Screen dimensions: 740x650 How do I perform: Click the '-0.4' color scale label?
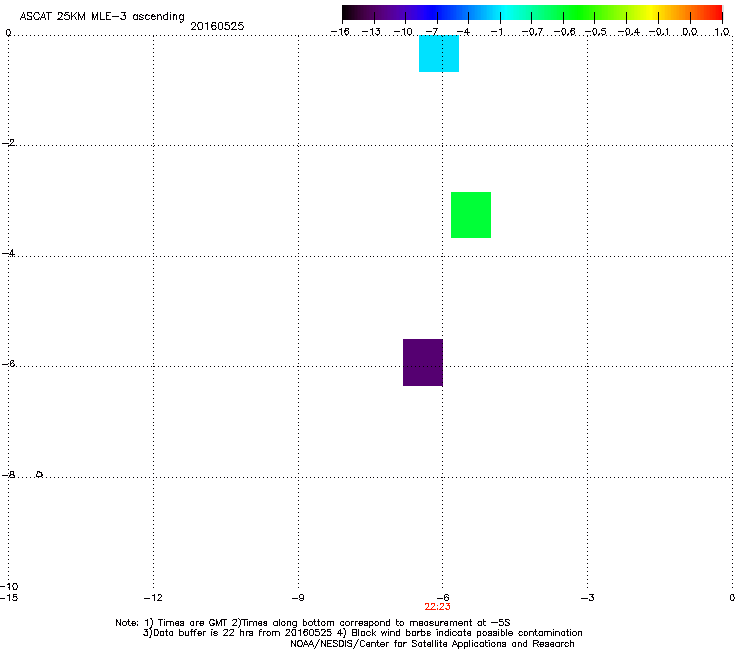[629, 32]
